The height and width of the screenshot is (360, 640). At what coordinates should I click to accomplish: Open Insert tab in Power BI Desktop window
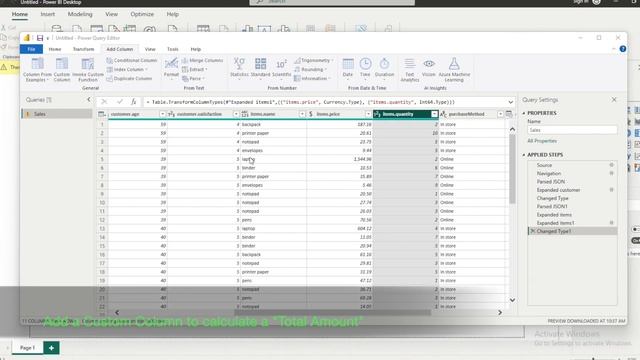pyautogui.click(x=47, y=14)
